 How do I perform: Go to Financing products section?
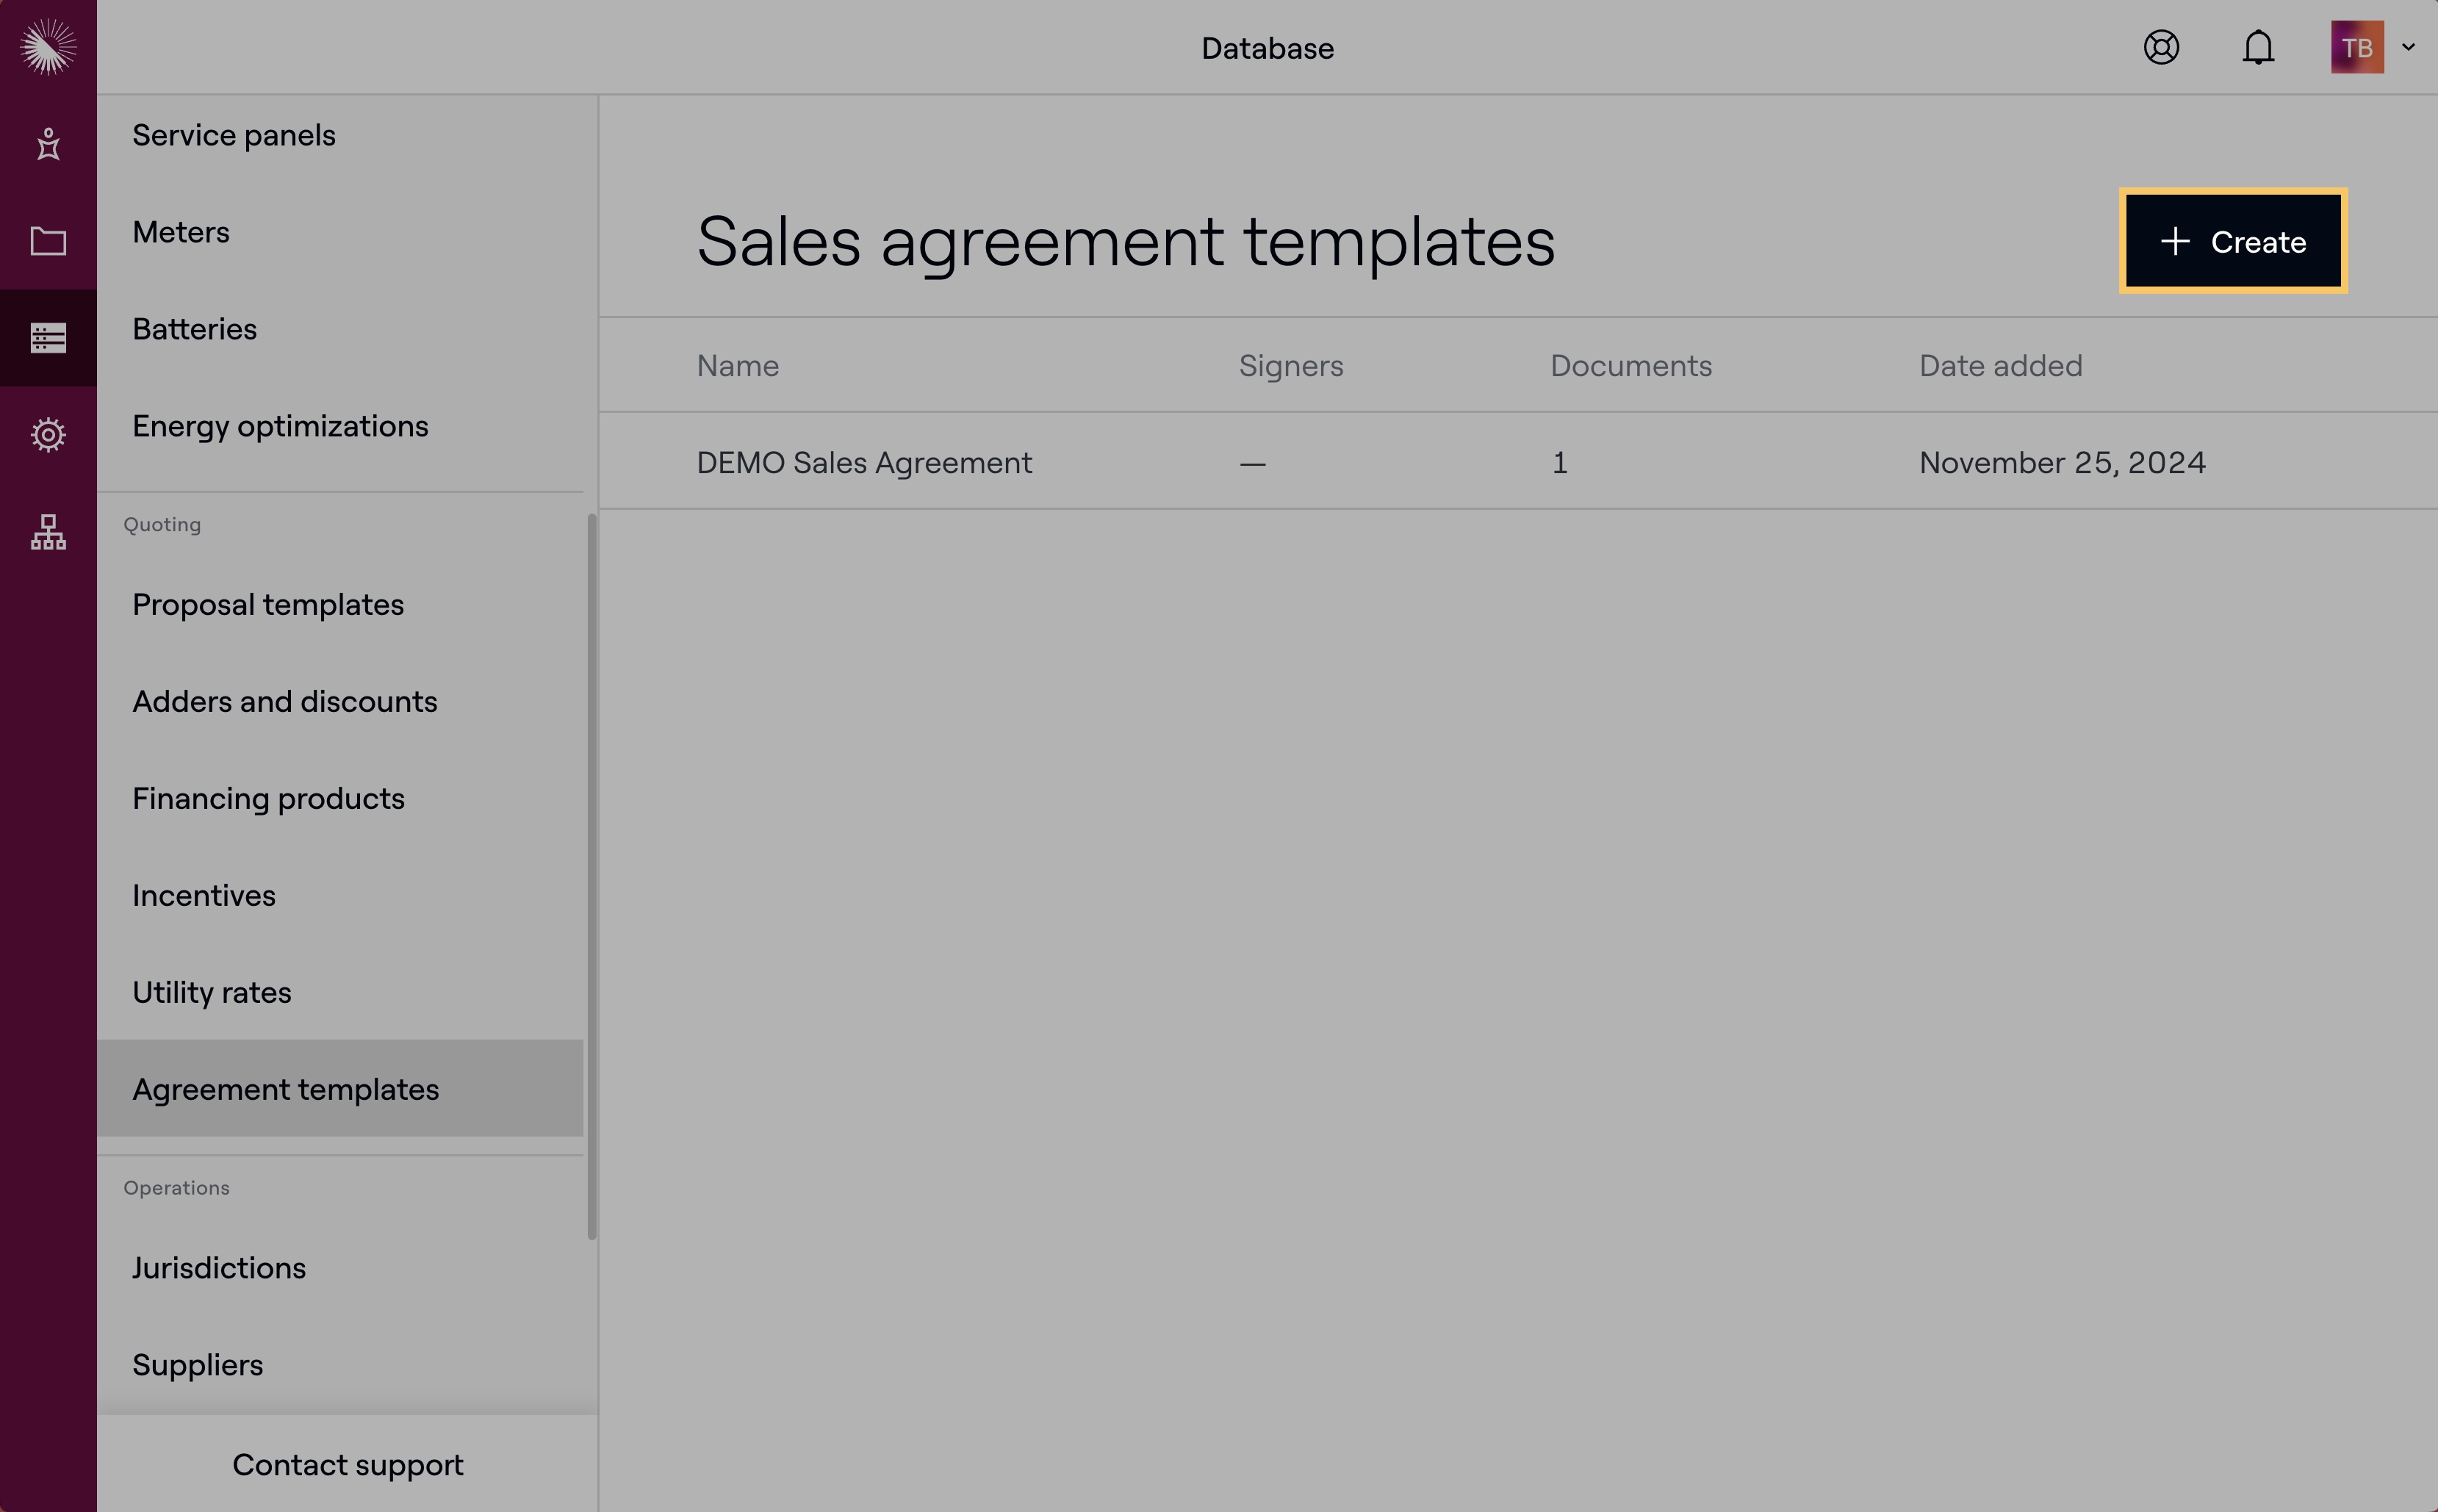click(268, 799)
